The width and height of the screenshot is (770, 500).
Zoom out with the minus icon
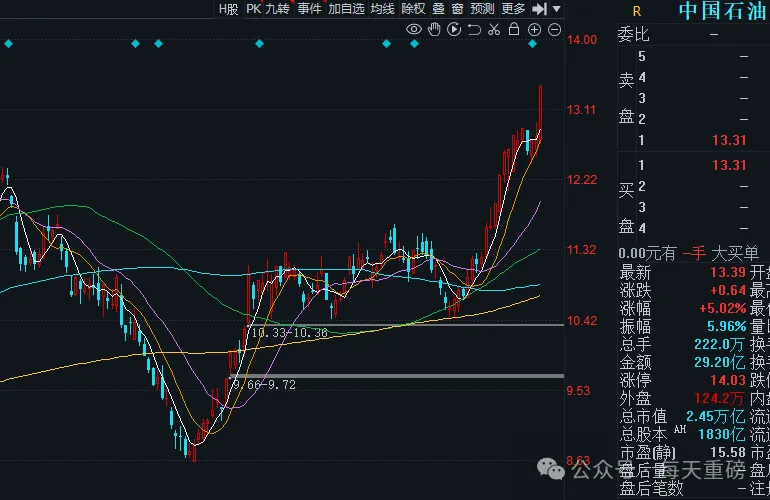pos(554,30)
